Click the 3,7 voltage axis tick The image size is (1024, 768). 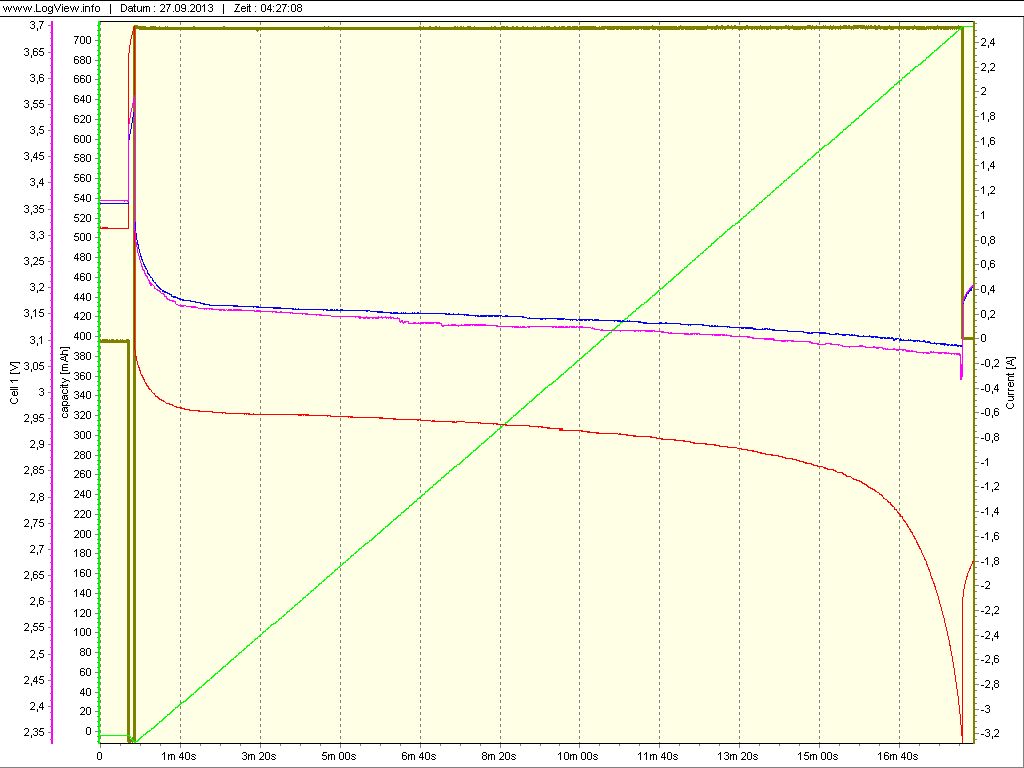pos(37,25)
